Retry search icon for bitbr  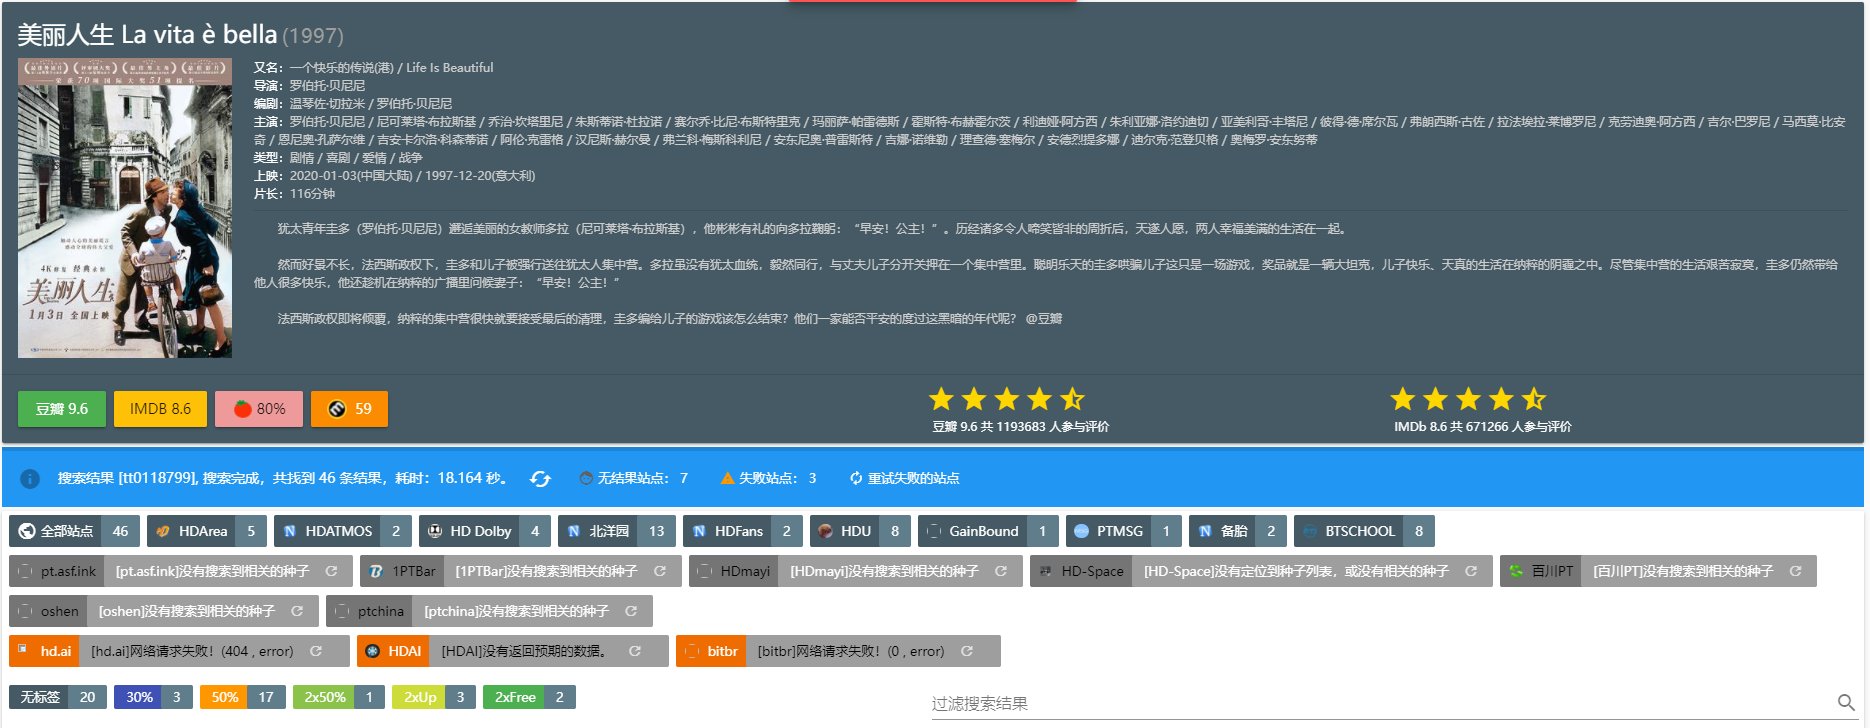[x=967, y=651]
